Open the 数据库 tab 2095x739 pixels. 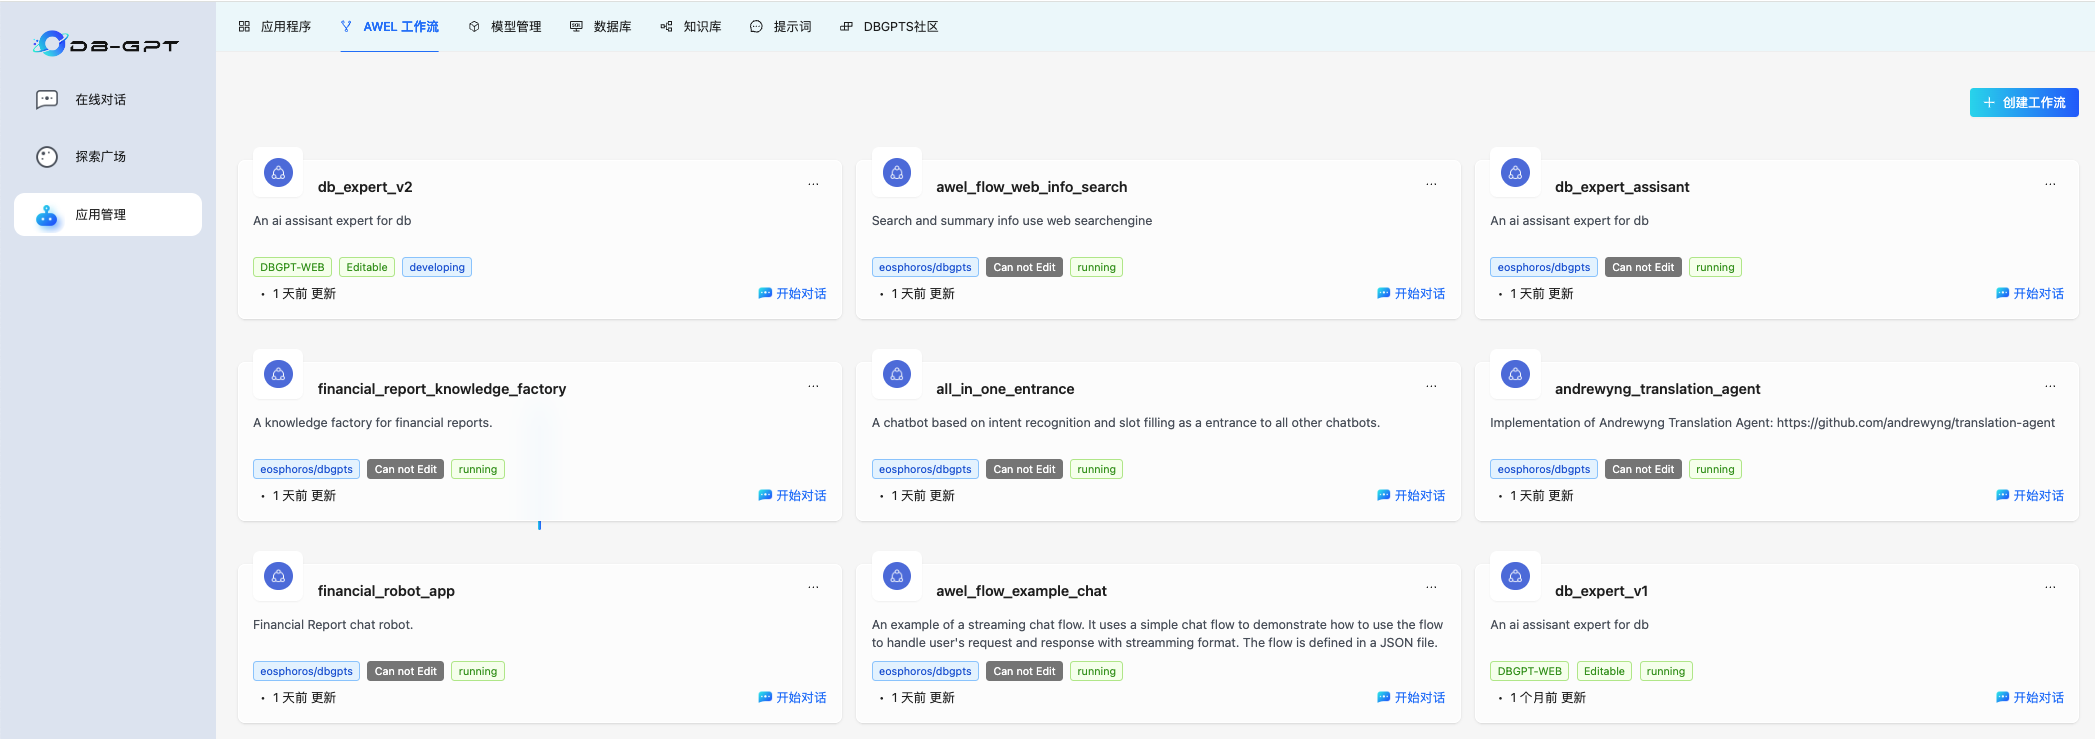click(601, 27)
